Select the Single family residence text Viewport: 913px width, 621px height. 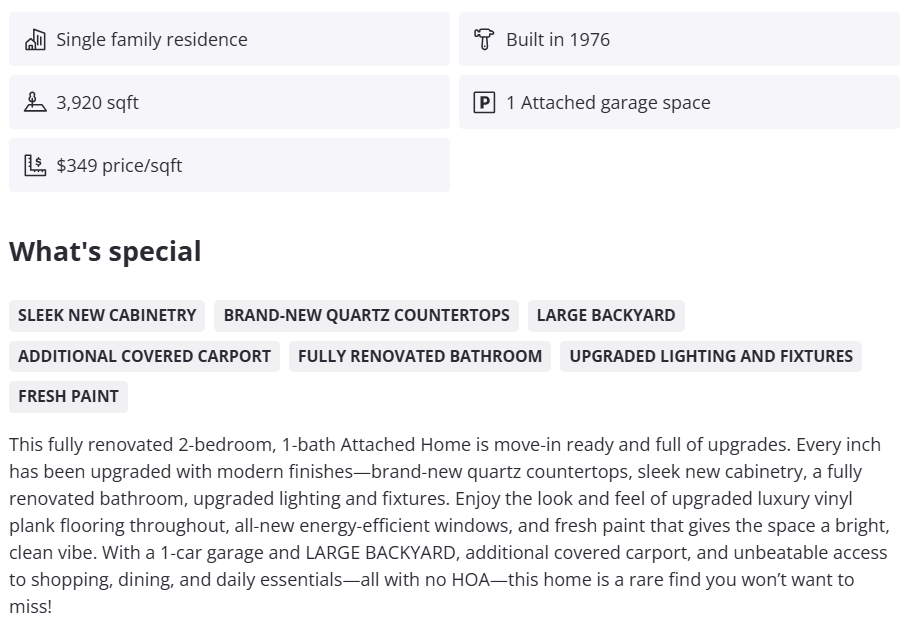click(151, 40)
